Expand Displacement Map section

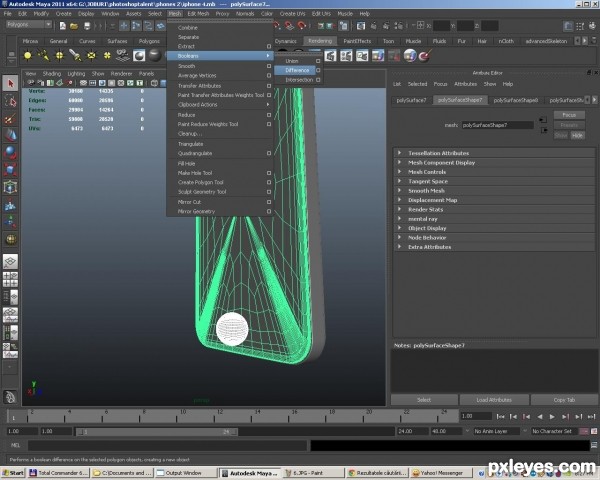click(x=399, y=200)
